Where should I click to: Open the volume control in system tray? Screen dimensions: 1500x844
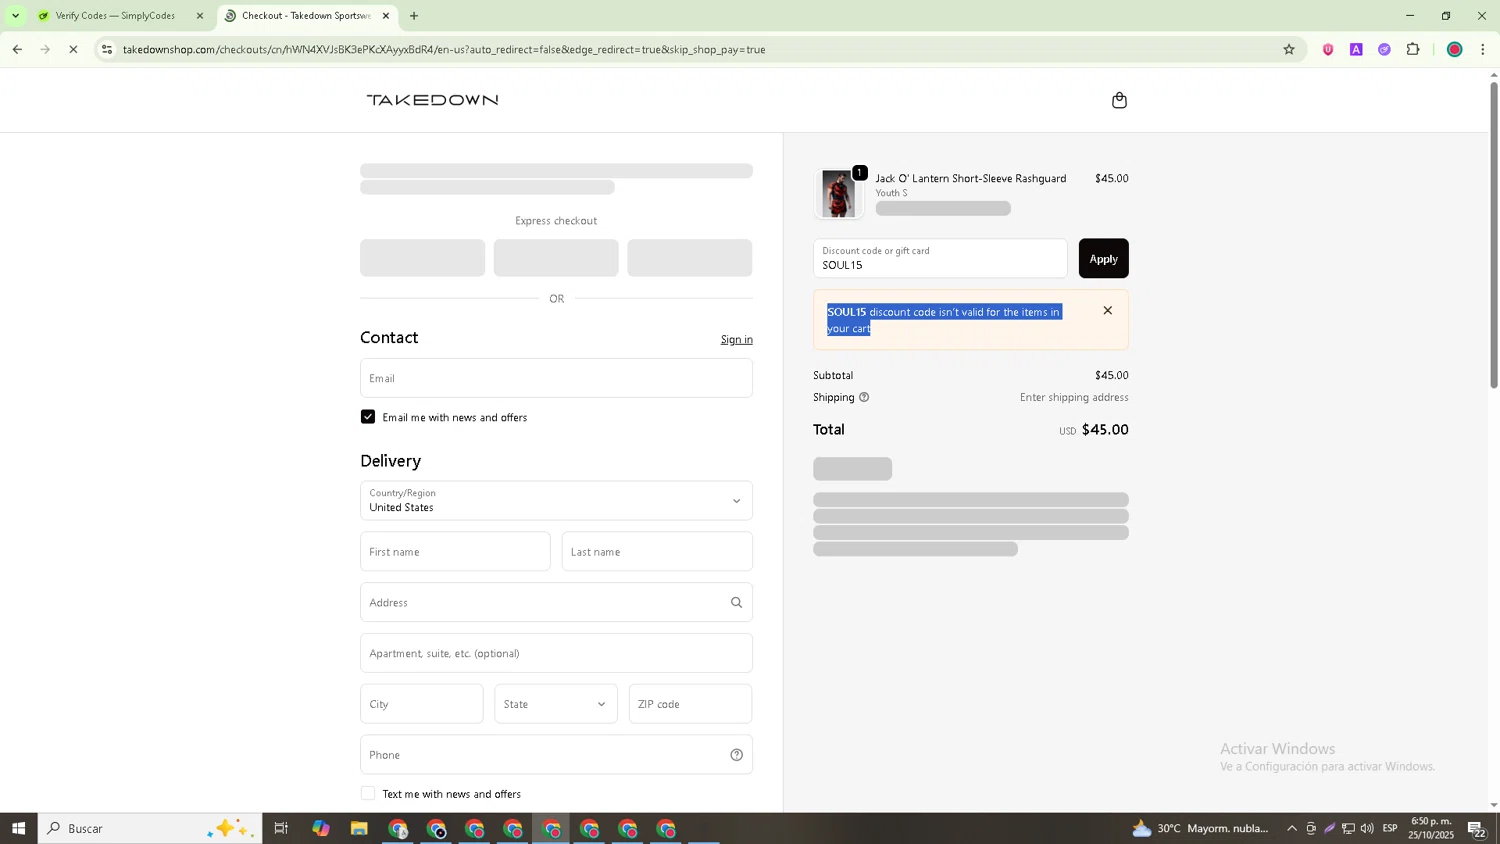point(1367,828)
